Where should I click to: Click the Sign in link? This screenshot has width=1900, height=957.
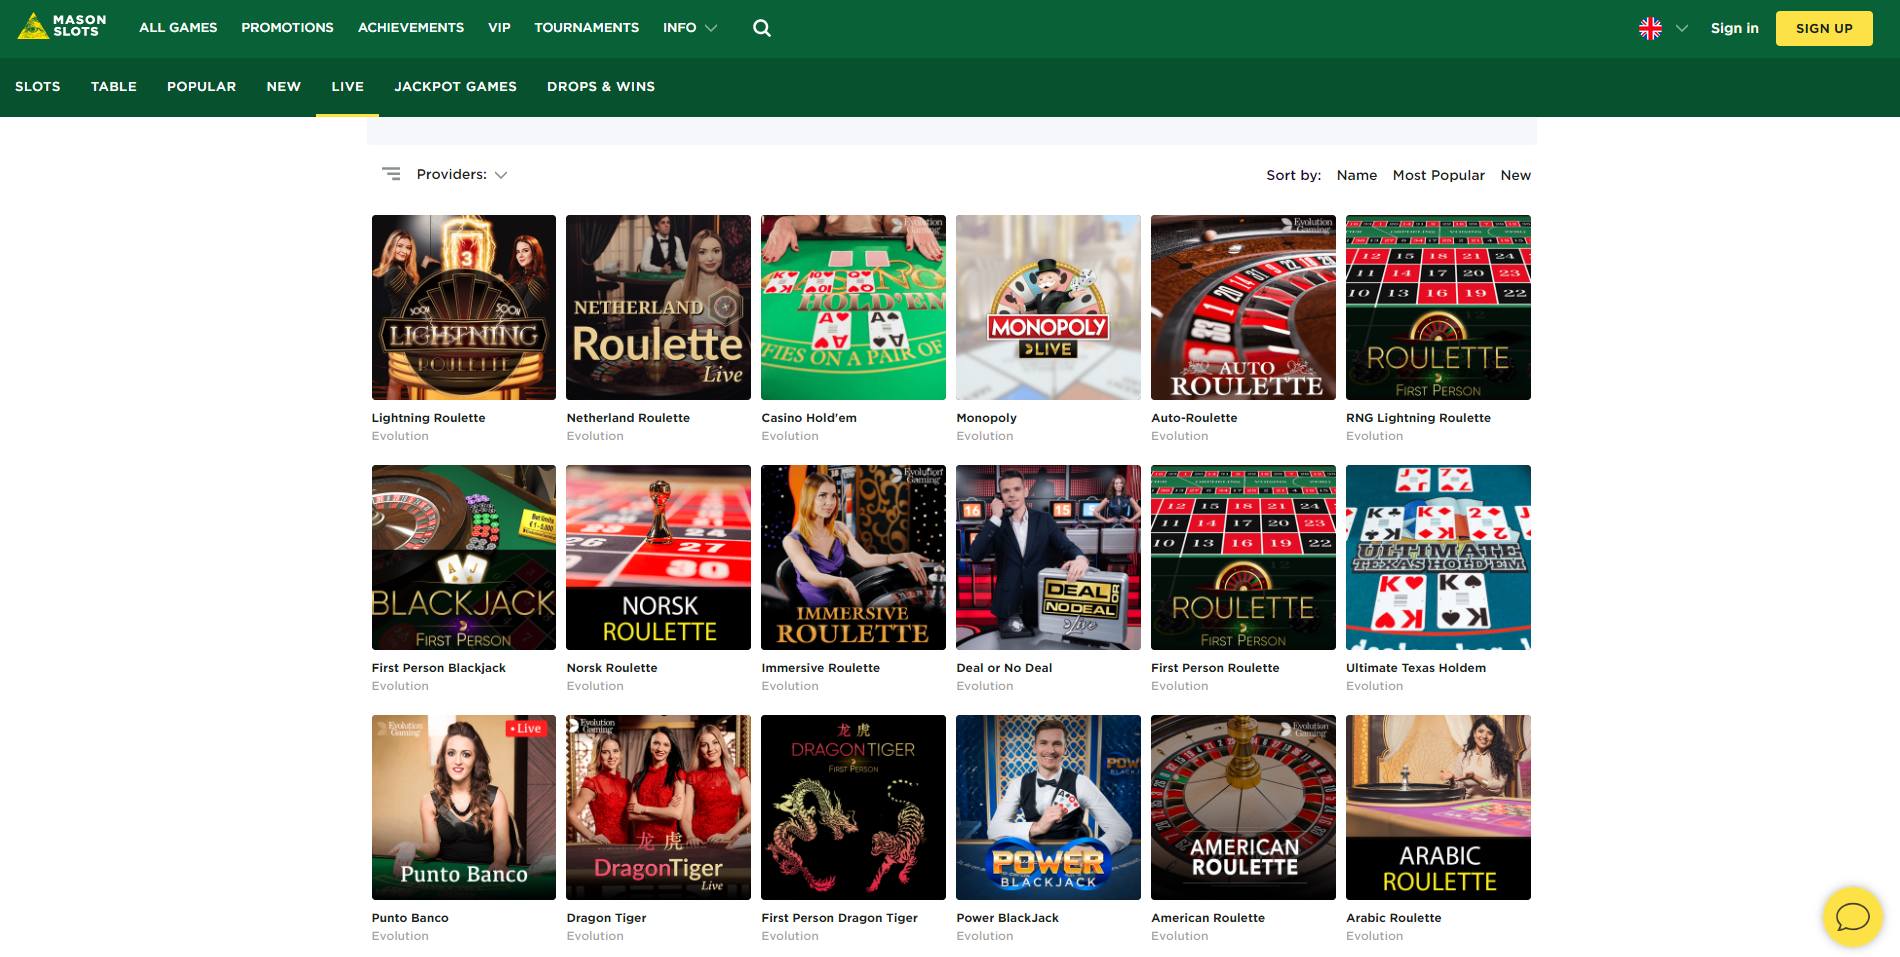[x=1734, y=28]
